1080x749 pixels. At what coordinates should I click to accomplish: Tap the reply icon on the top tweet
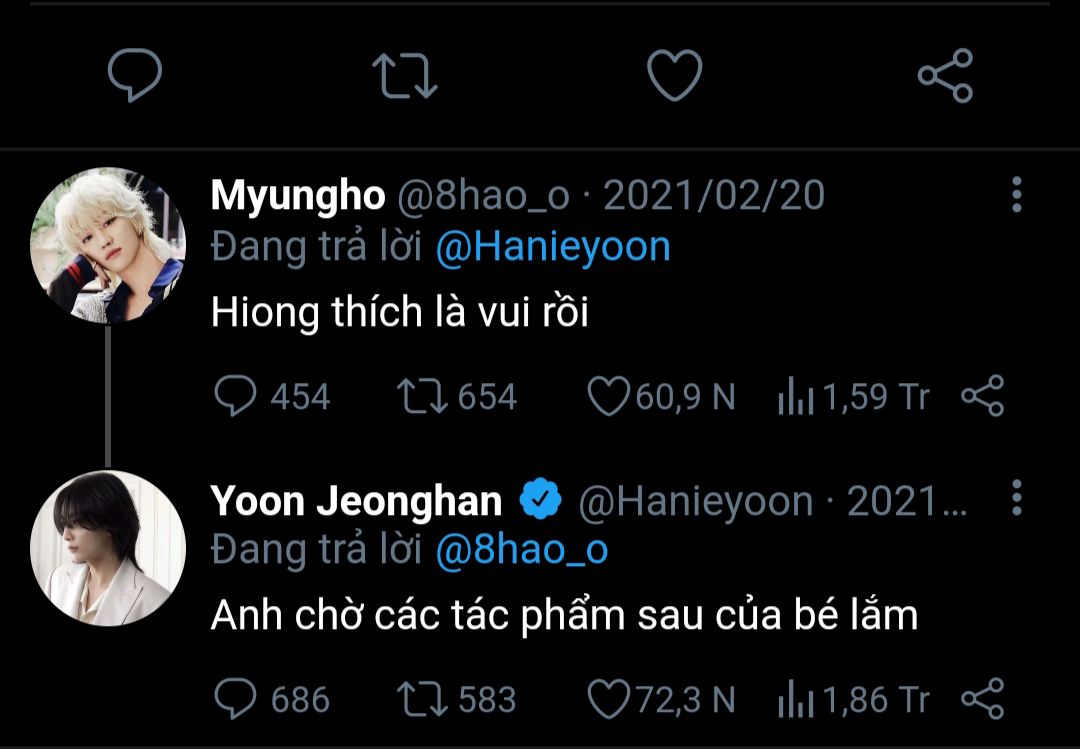pos(134,76)
